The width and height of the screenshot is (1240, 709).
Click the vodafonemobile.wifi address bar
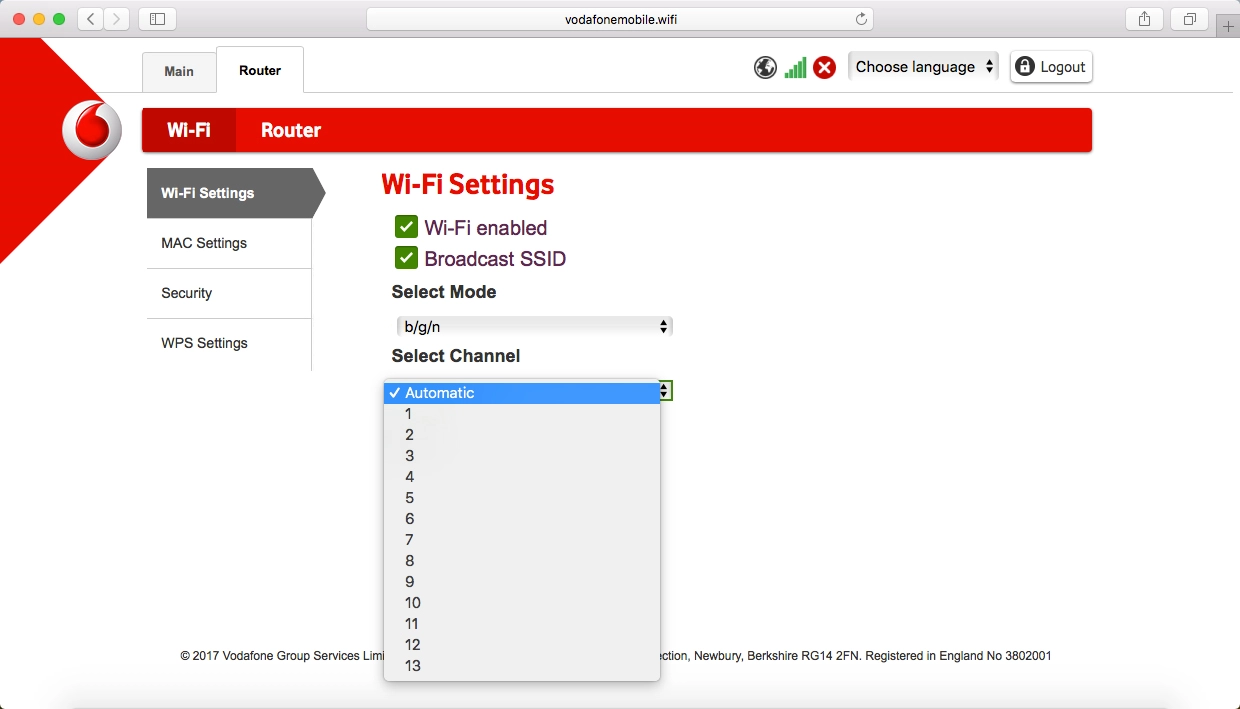click(x=620, y=19)
